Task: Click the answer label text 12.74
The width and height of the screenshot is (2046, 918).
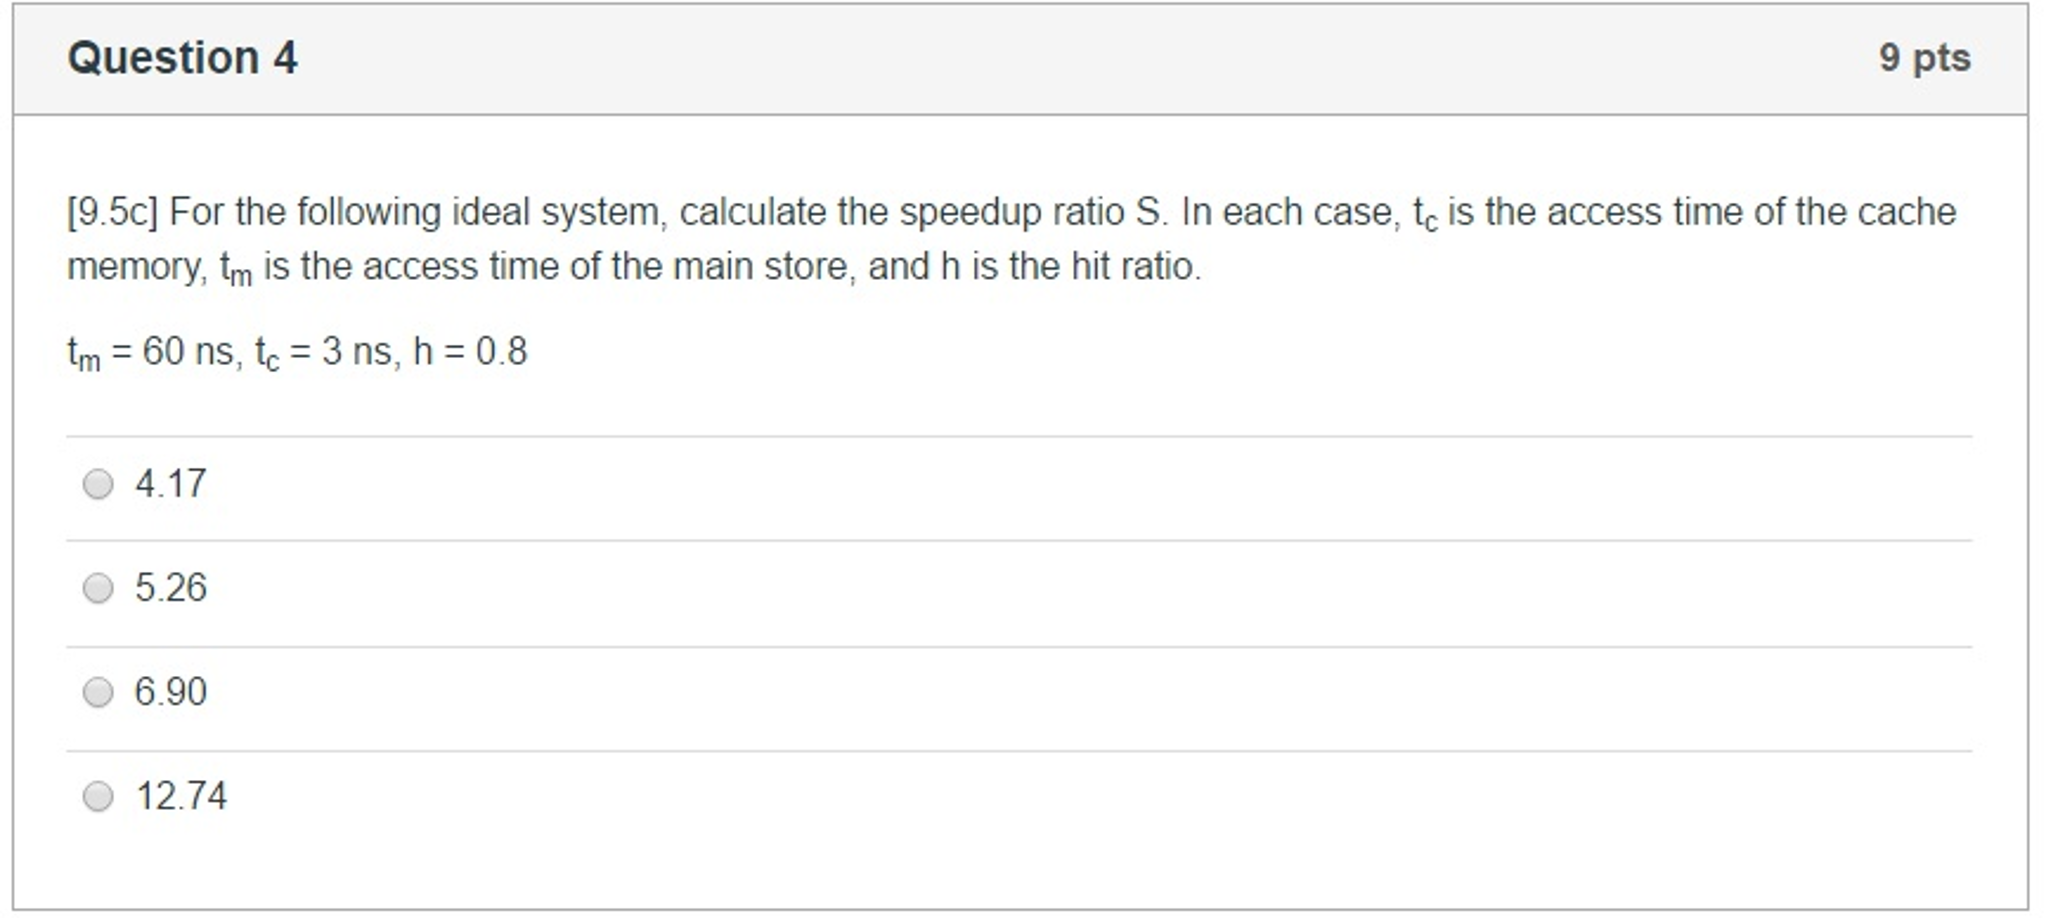Action: (x=180, y=795)
